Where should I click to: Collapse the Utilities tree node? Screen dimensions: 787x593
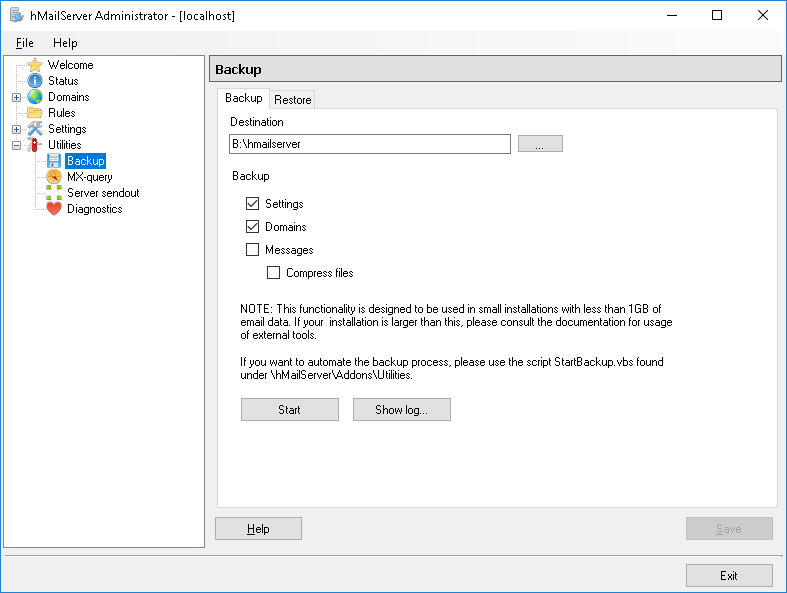pos(17,146)
